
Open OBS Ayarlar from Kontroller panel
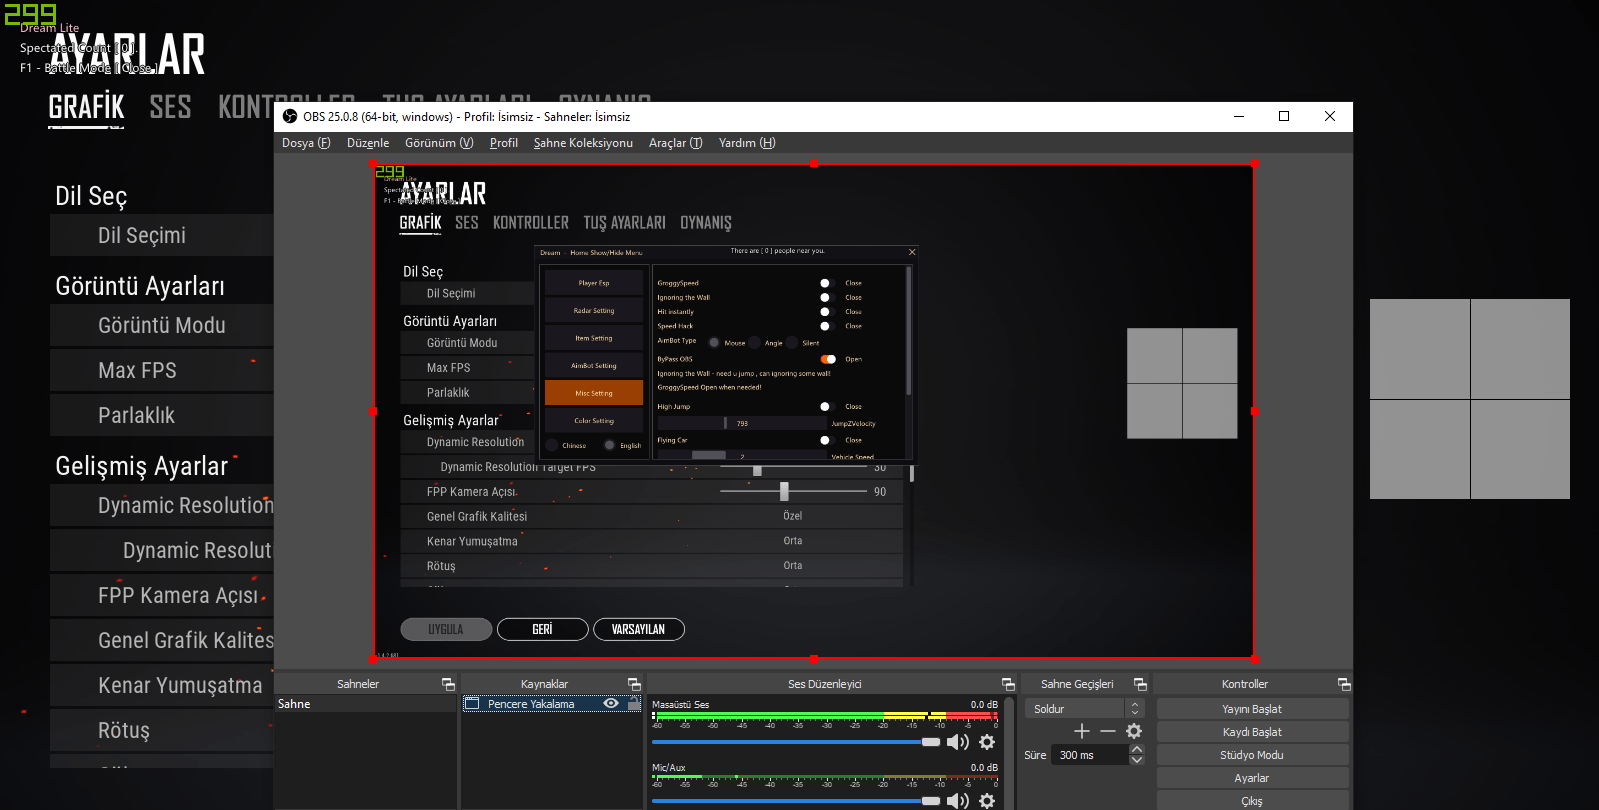(x=1252, y=778)
